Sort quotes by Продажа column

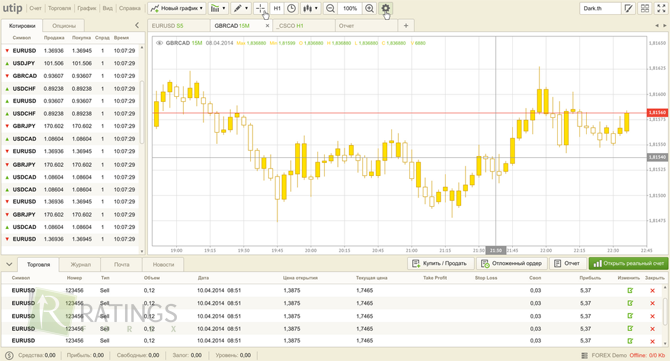click(x=54, y=38)
